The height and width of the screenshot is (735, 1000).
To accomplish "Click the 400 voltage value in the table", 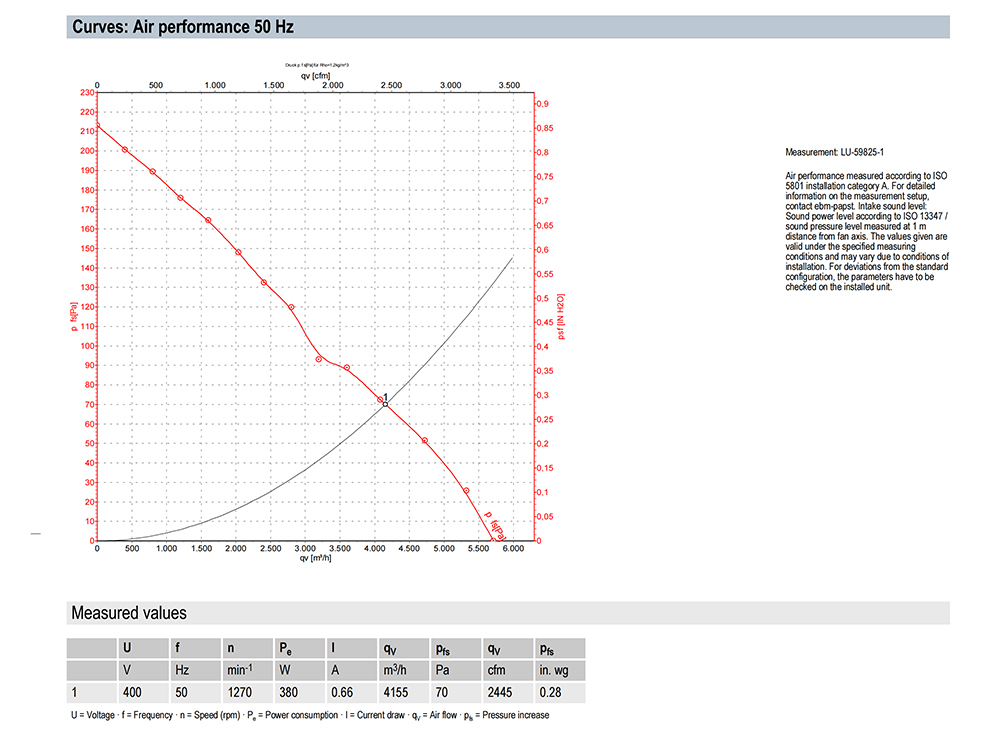I will [131, 692].
